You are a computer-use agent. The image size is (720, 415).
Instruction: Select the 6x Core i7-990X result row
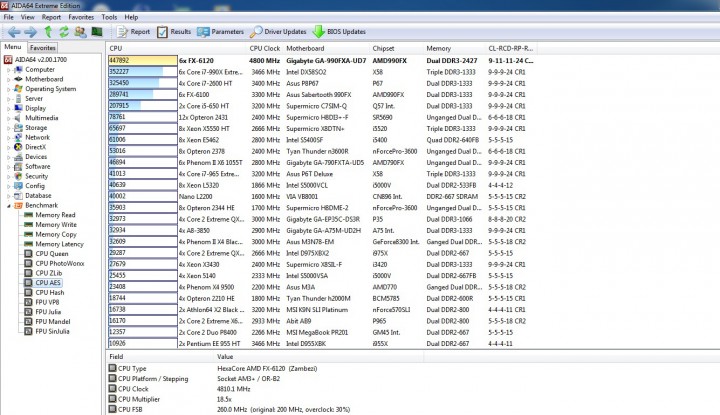pyautogui.click(x=321, y=72)
